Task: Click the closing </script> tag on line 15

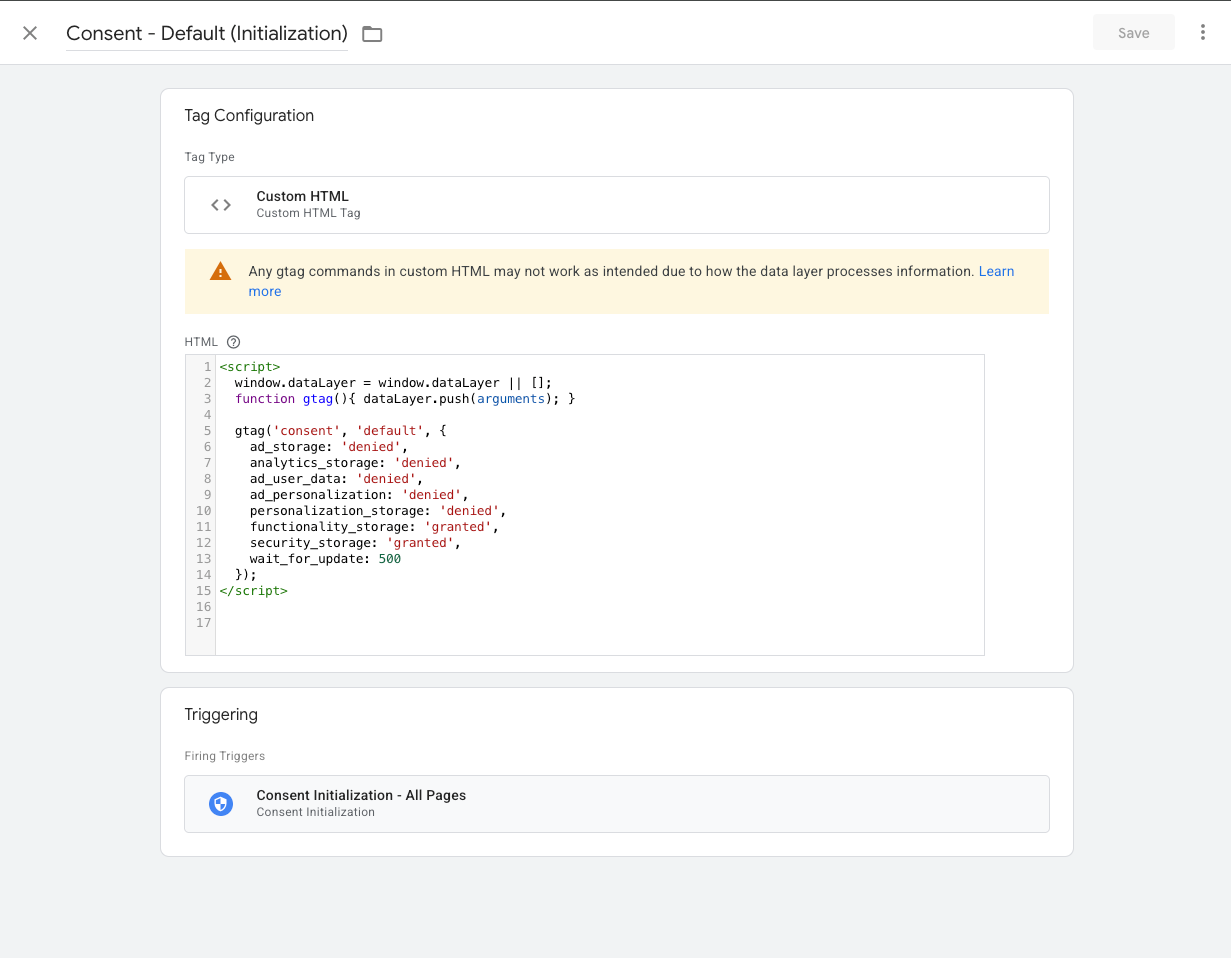Action: click(254, 591)
